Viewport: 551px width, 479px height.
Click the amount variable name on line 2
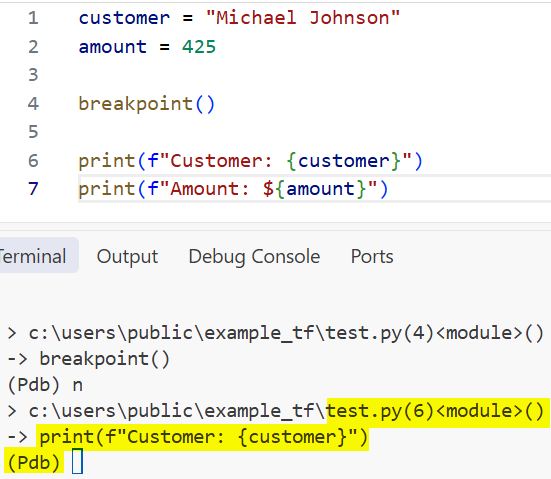pyautogui.click(x=113, y=47)
